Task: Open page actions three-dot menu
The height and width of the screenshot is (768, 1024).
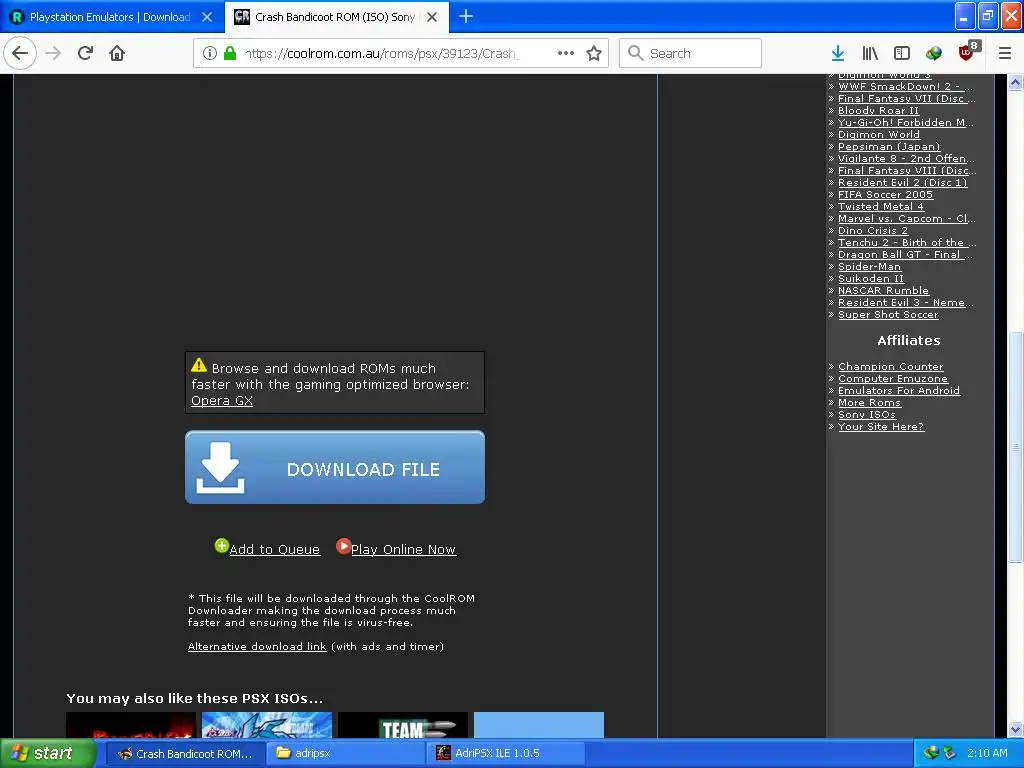Action: point(566,53)
